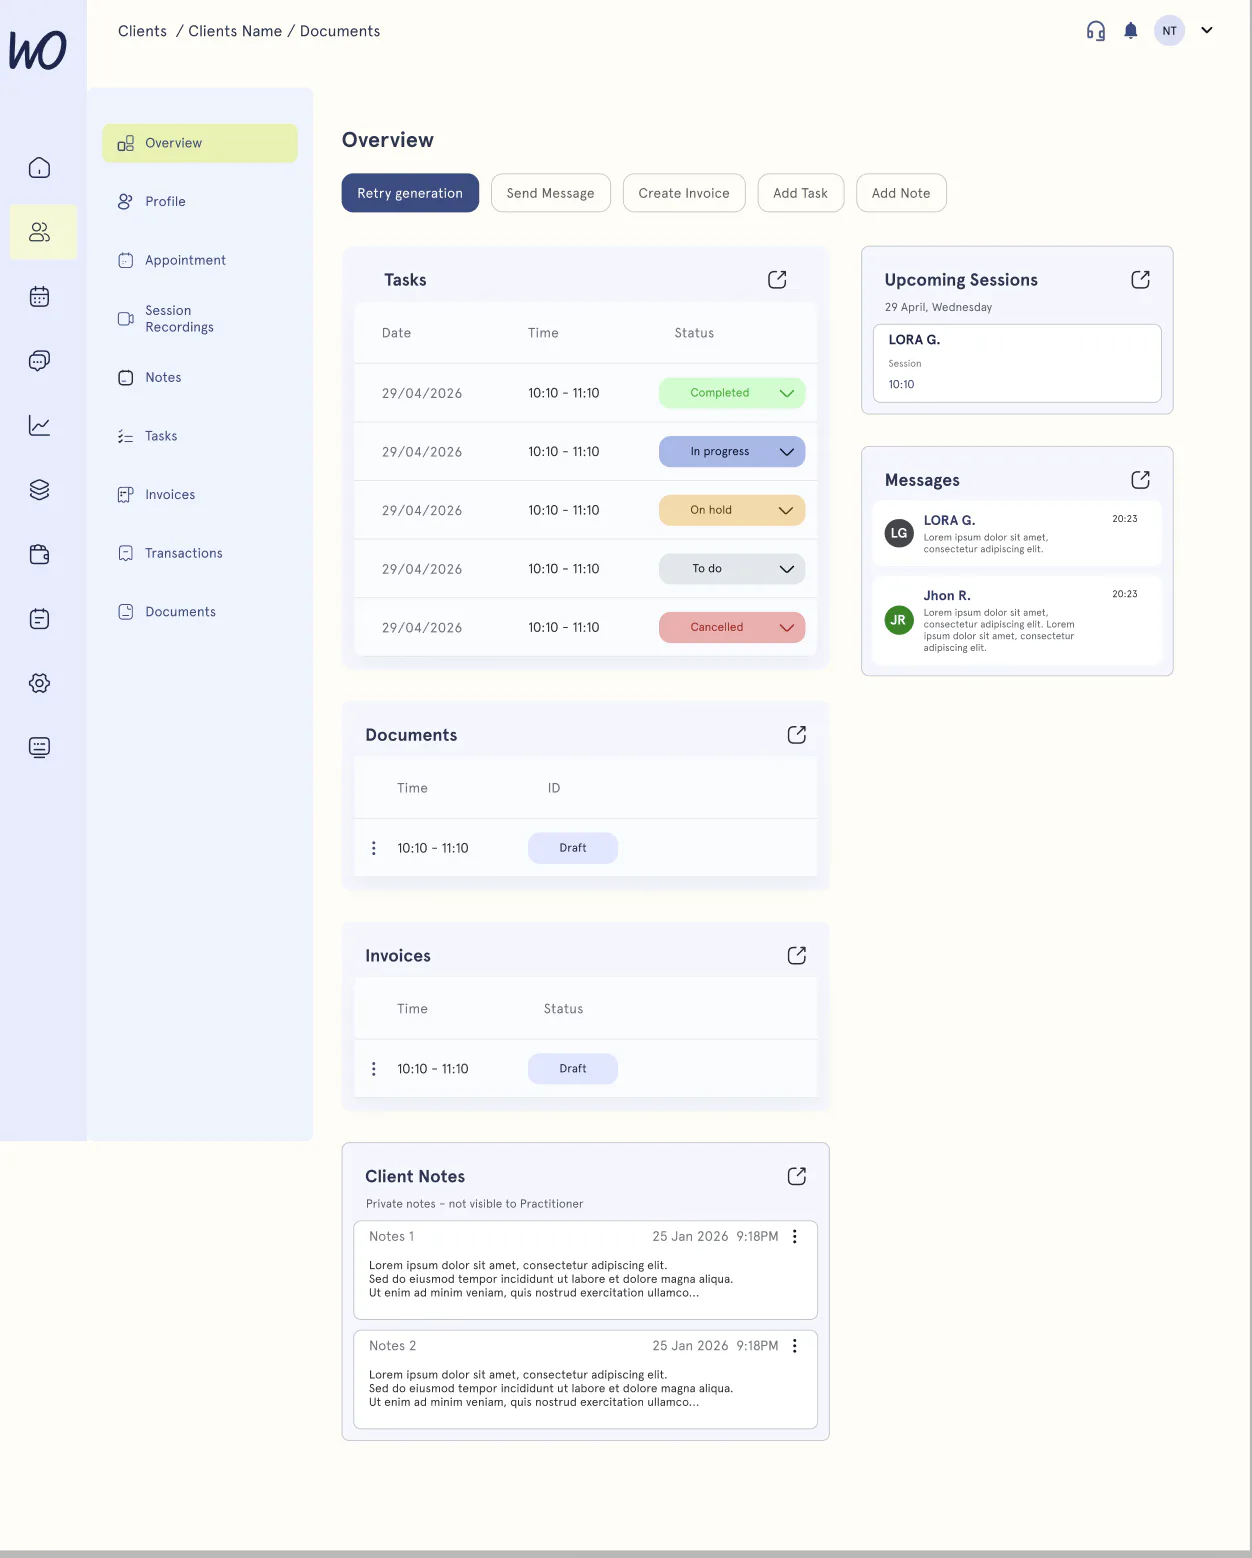The image size is (1252, 1558).
Task: Open settings gear in left rail
Action: [x=39, y=683]
